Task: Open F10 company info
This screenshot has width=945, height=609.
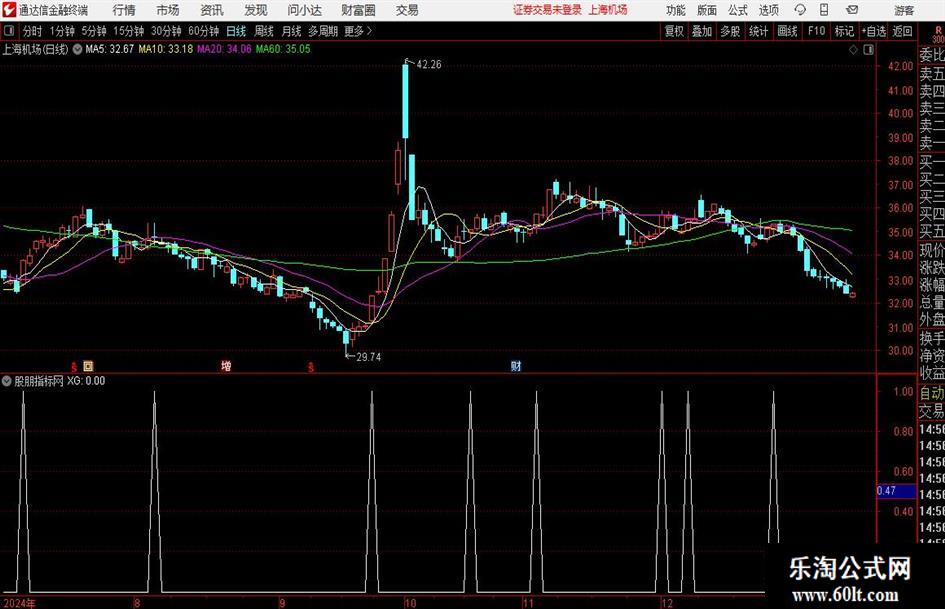Action: (x=816, y=31)
